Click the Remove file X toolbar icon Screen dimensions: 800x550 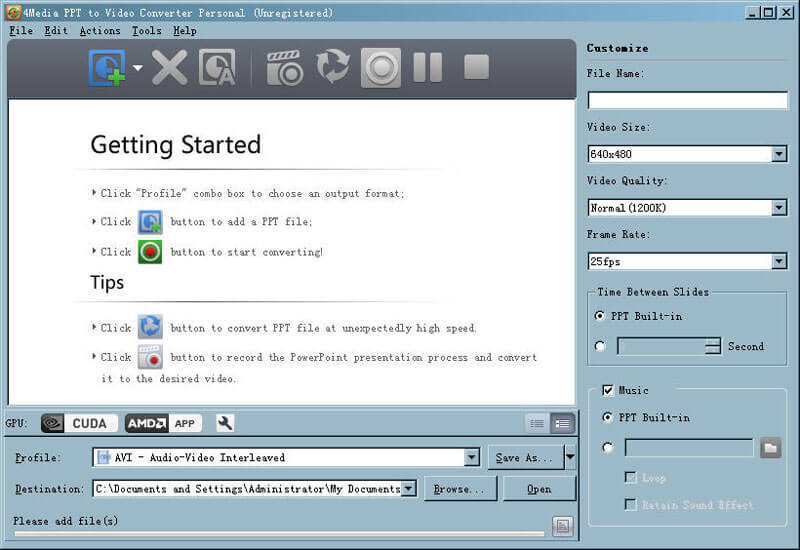pos(169,68)
